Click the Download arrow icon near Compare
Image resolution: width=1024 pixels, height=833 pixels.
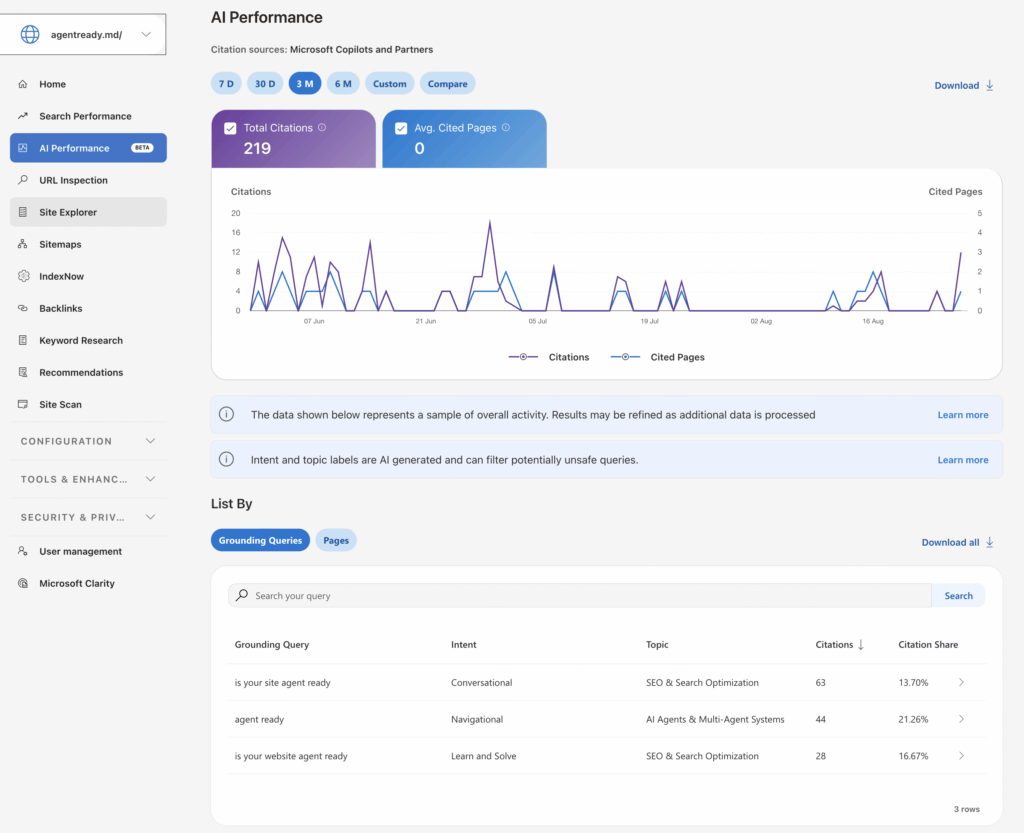(989, 85)
